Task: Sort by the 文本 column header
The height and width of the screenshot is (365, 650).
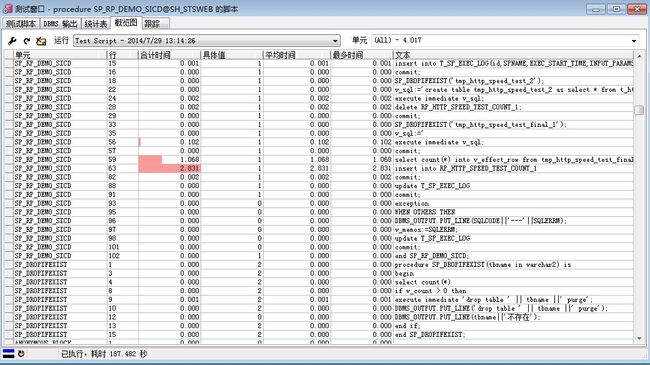Action: (513, 55)
